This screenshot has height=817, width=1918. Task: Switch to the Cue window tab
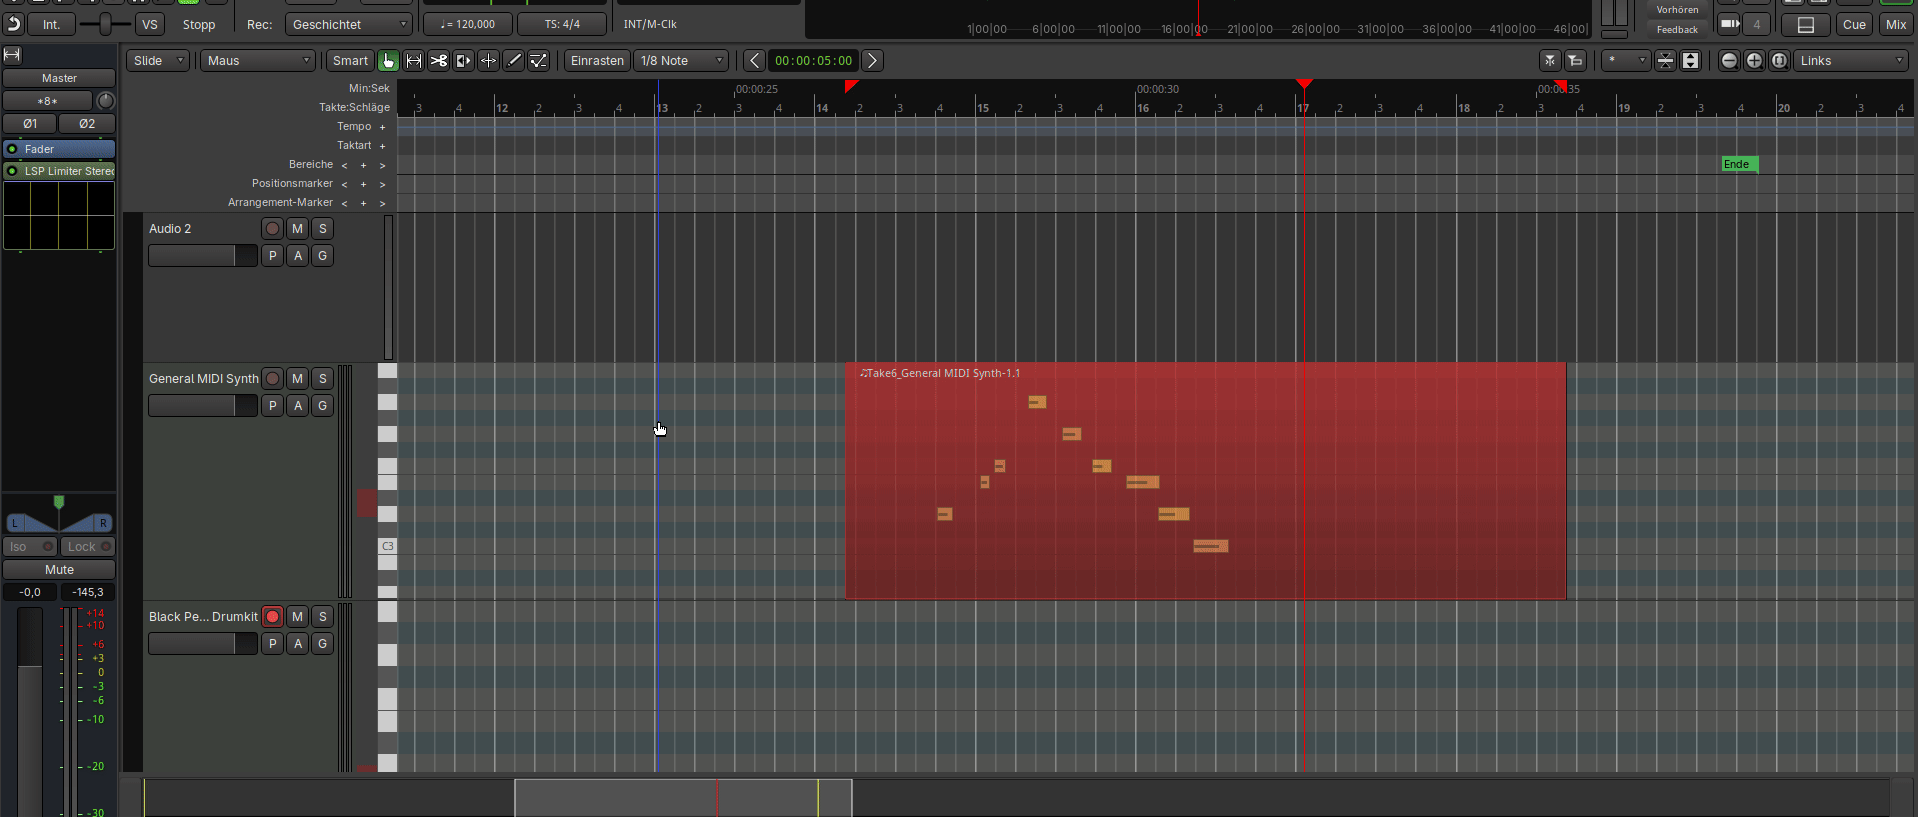pos(1854,25)
